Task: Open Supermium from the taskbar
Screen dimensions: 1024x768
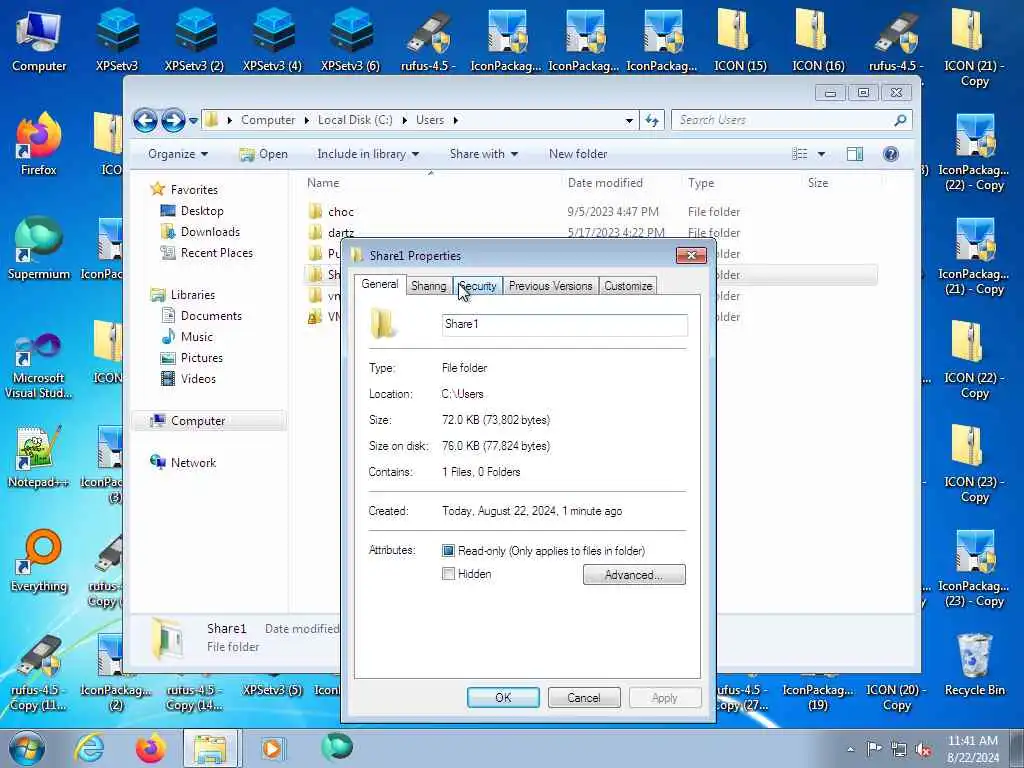Action: point(337,747)
